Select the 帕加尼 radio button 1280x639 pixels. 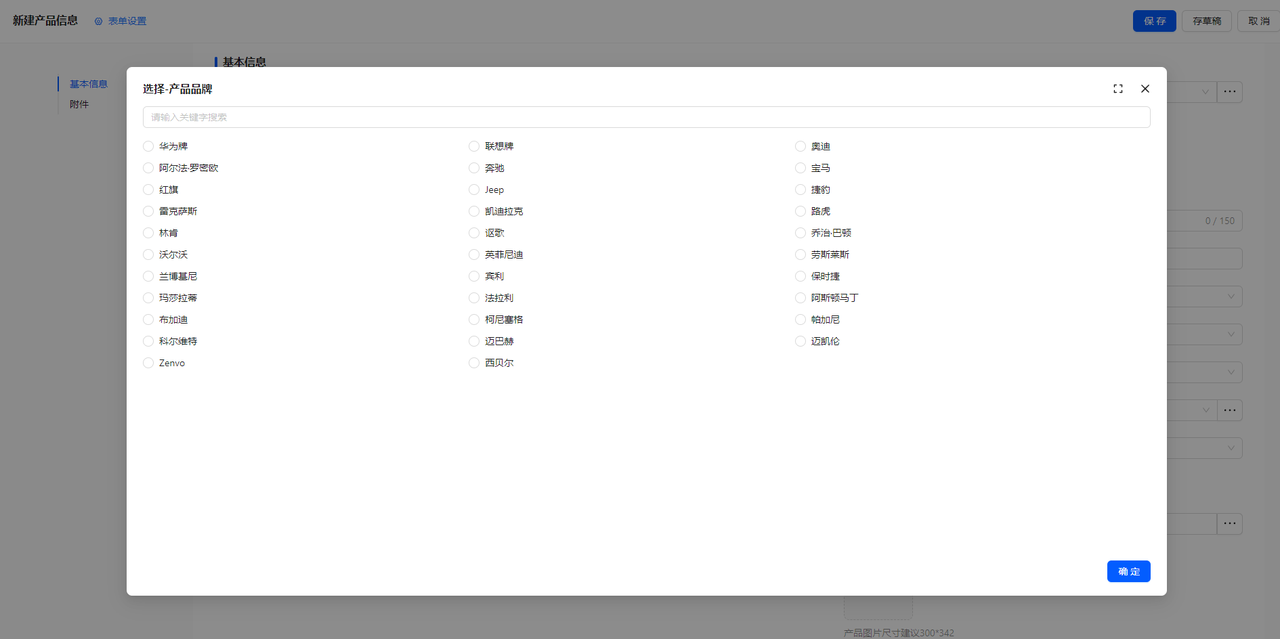(801, 320)
